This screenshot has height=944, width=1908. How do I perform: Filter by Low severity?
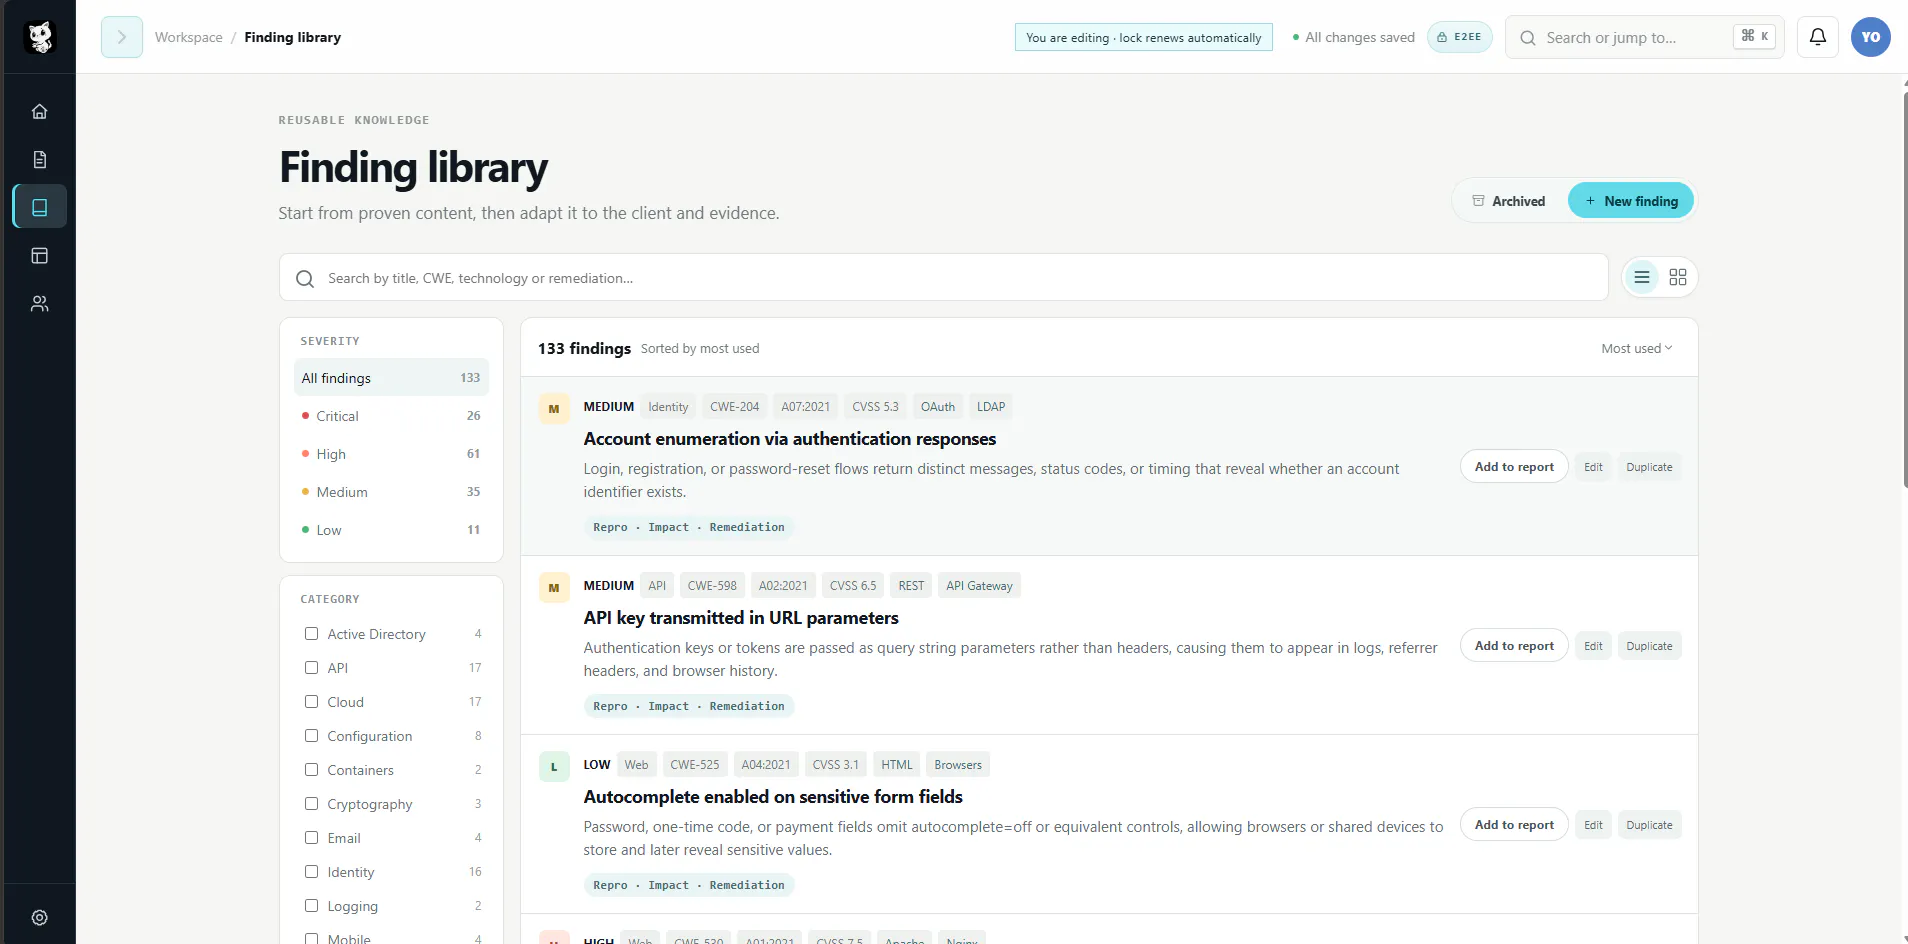coord(391,529)
